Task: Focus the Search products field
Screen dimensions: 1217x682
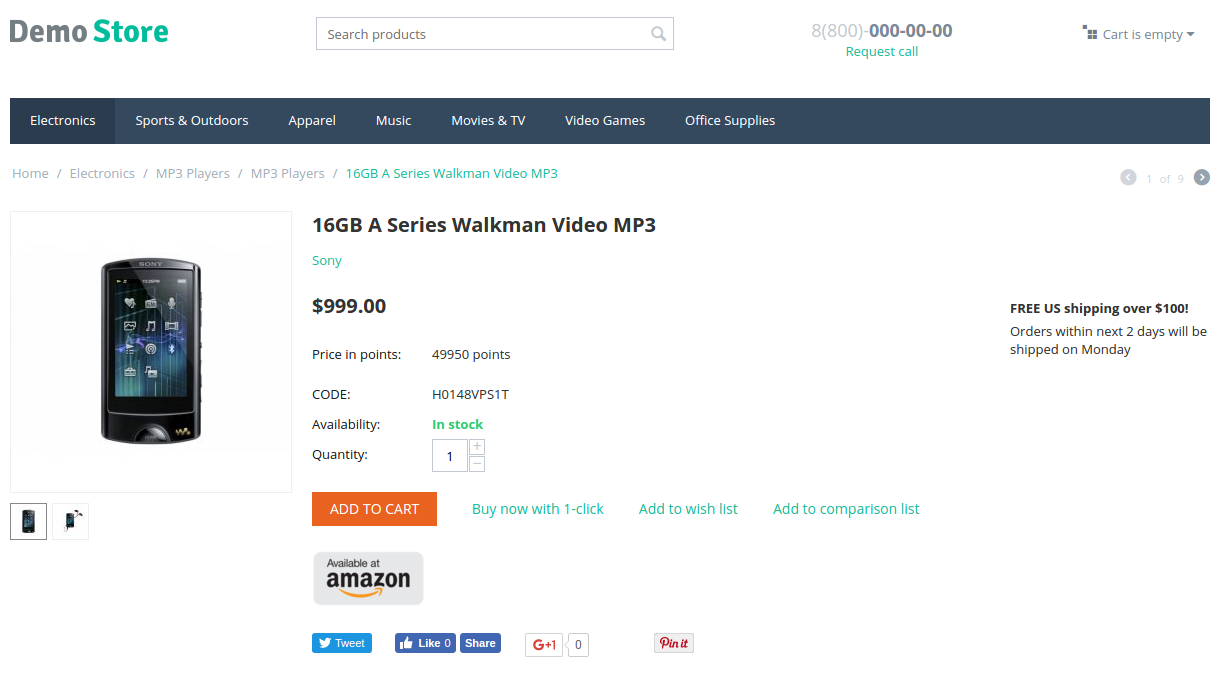Action: [485, 34]
